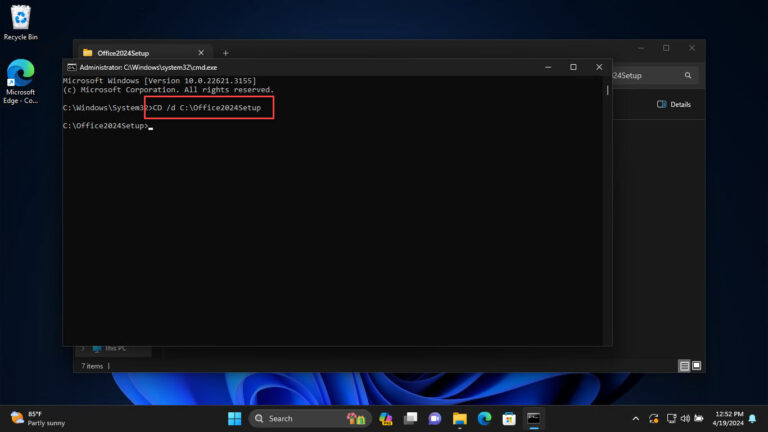Switch to the large thumbnails view layout

697,366
